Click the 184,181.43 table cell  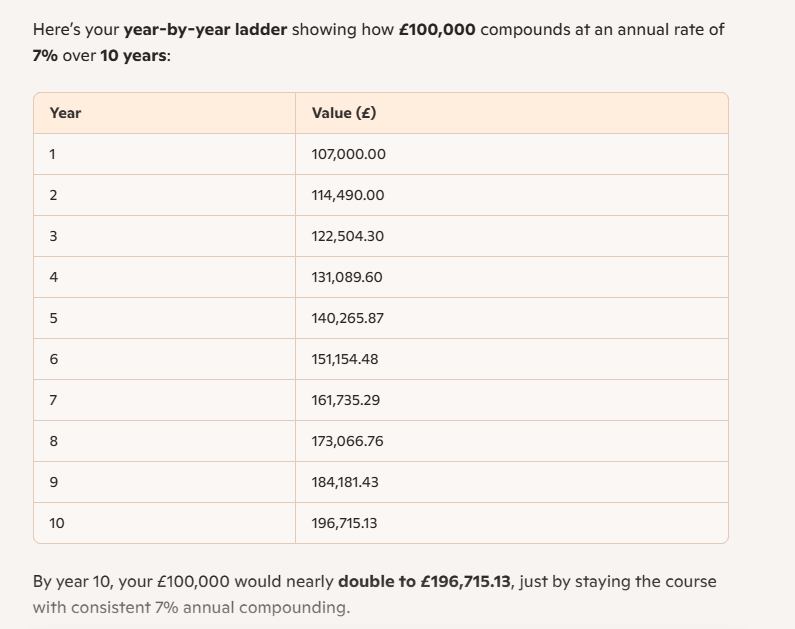click(x=345, y=482)
